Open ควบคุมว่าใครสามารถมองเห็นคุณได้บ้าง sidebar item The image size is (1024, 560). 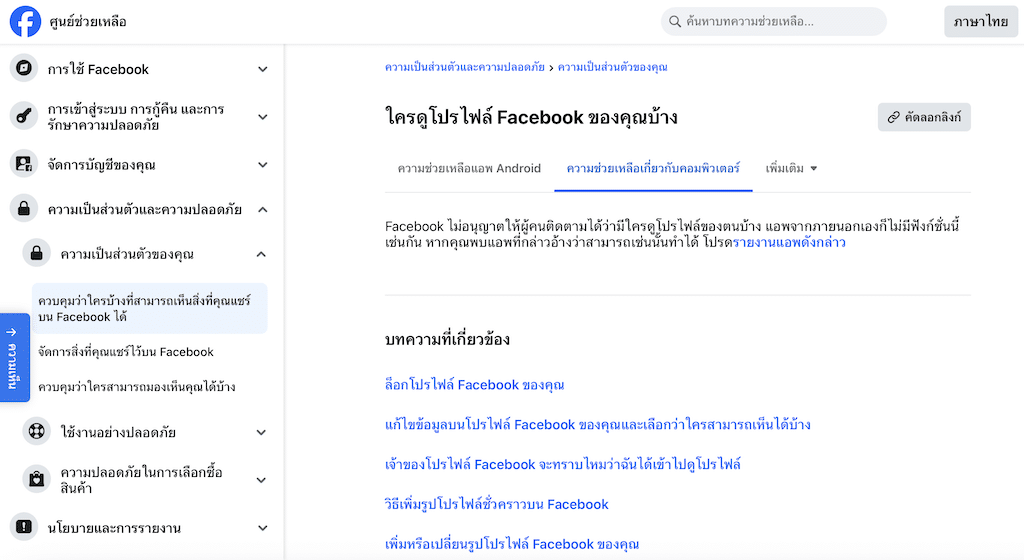click(136, 386)
